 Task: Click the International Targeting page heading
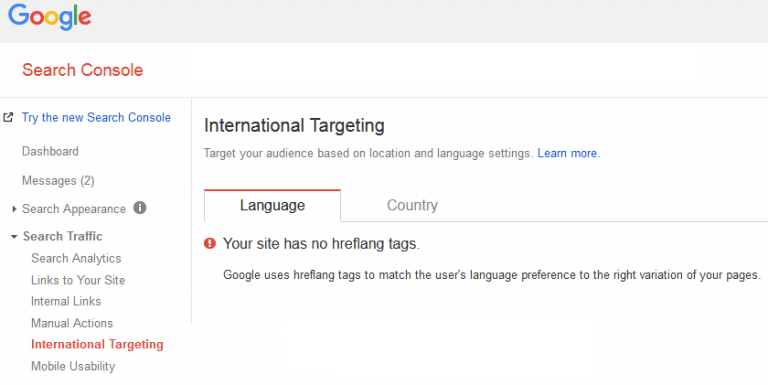[294, 126]
